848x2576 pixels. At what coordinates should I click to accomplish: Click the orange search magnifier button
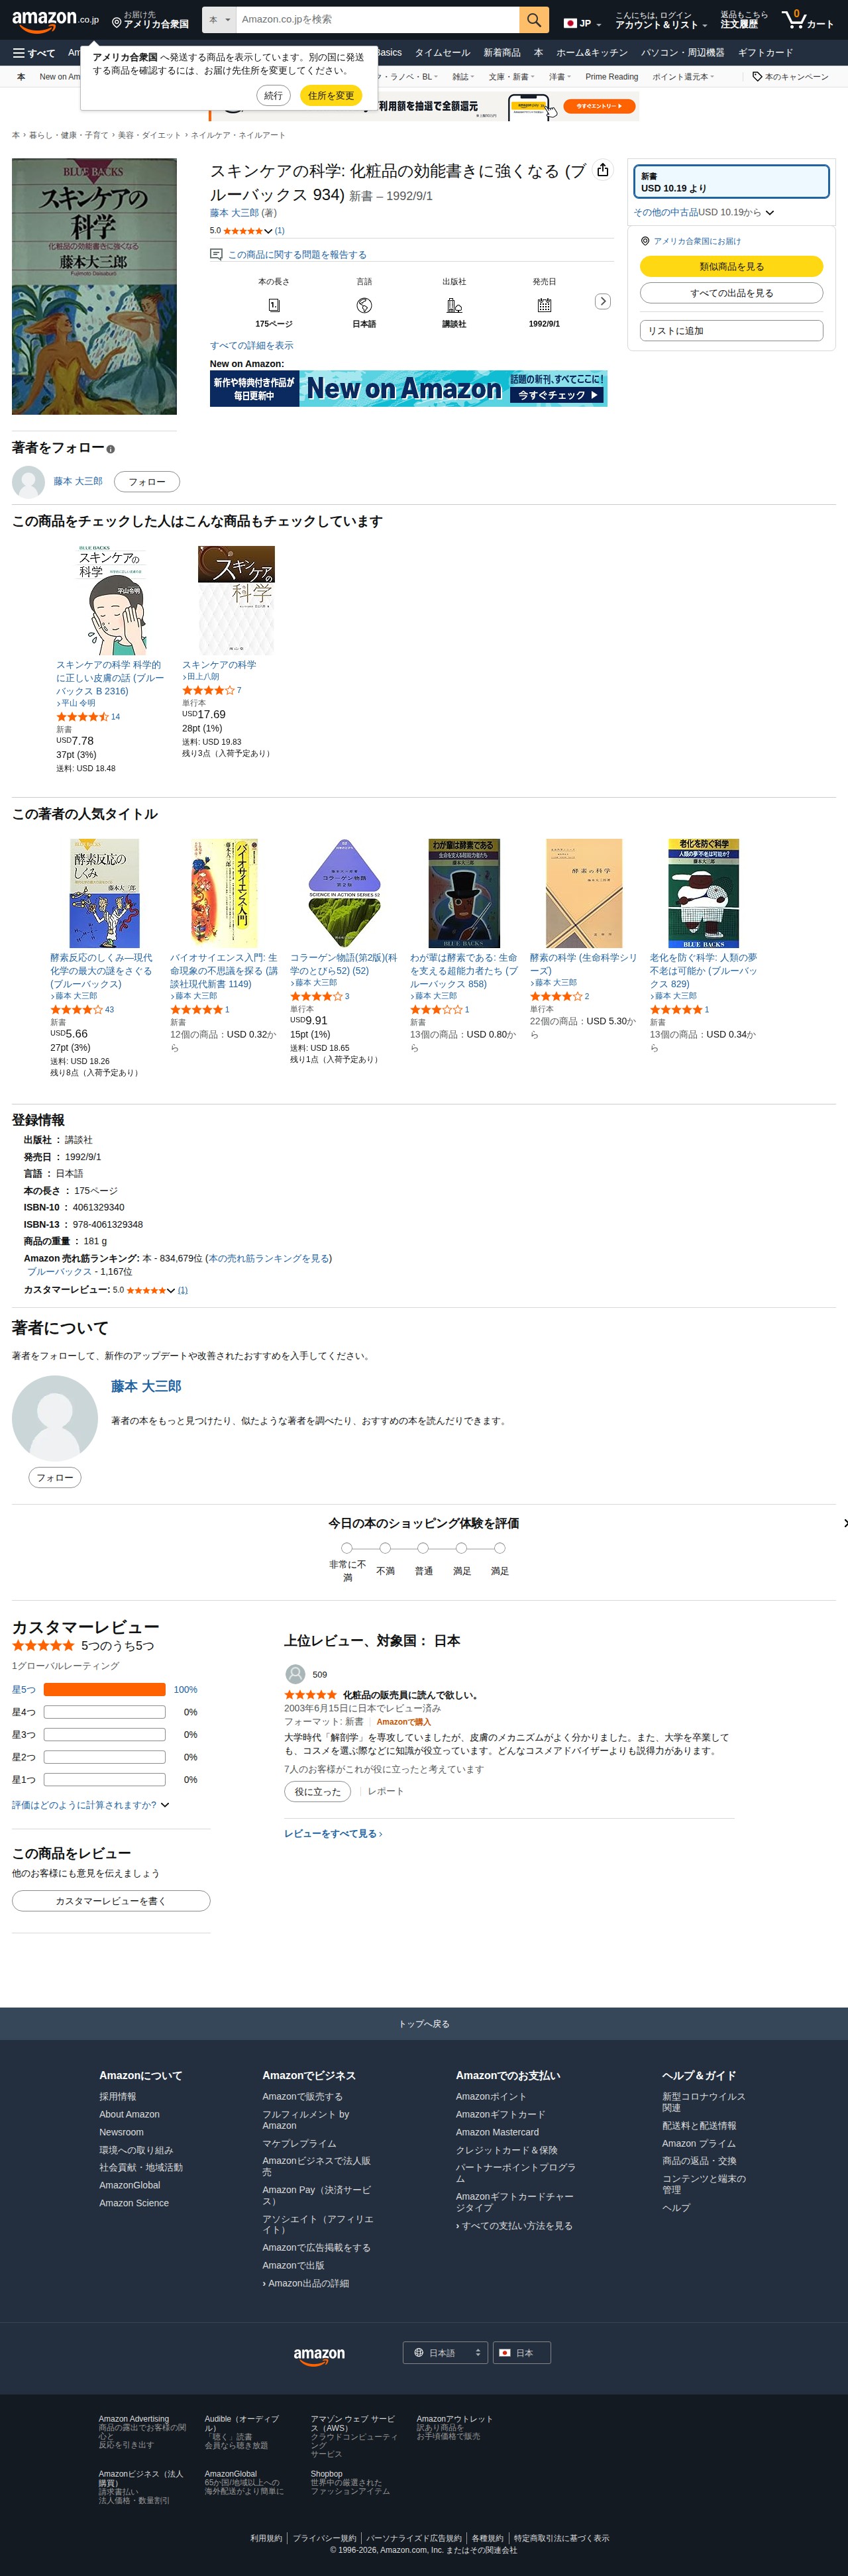(534, 20)
